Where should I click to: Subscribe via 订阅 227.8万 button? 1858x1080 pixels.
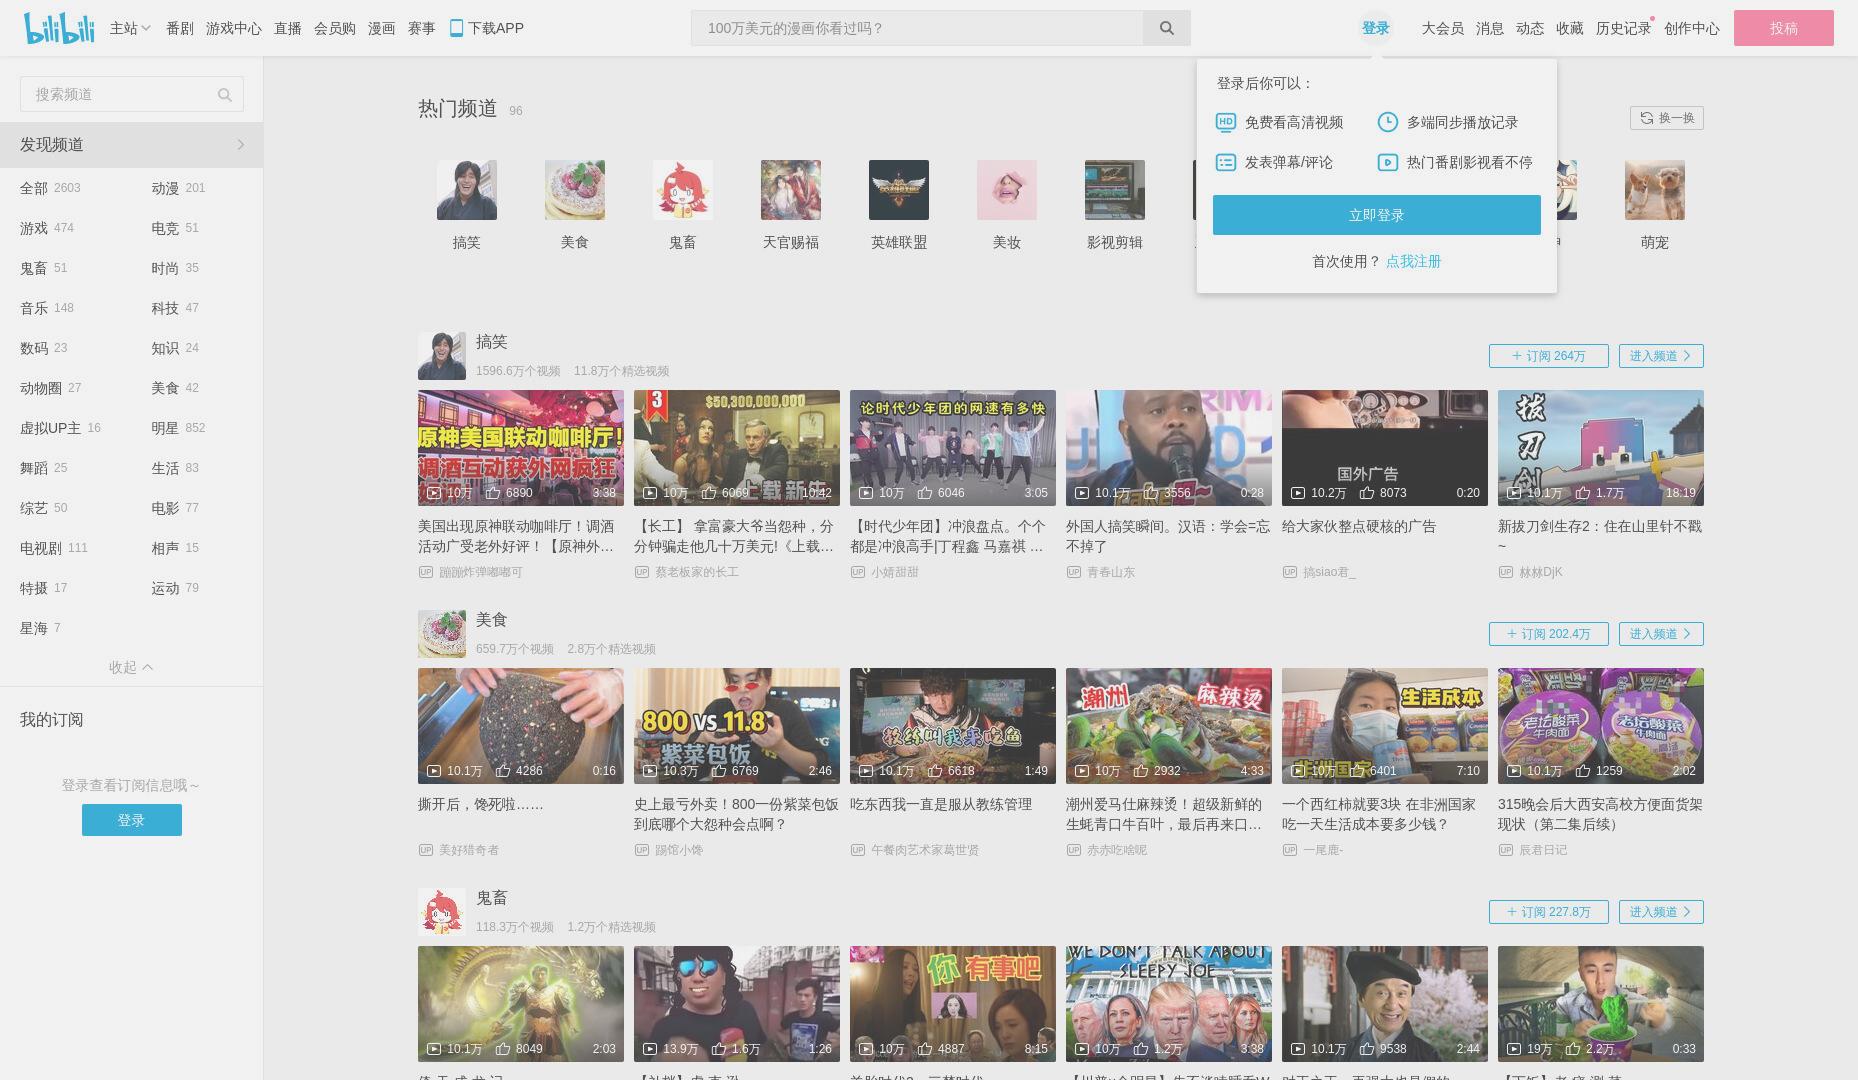click(x=1549, y=912)
